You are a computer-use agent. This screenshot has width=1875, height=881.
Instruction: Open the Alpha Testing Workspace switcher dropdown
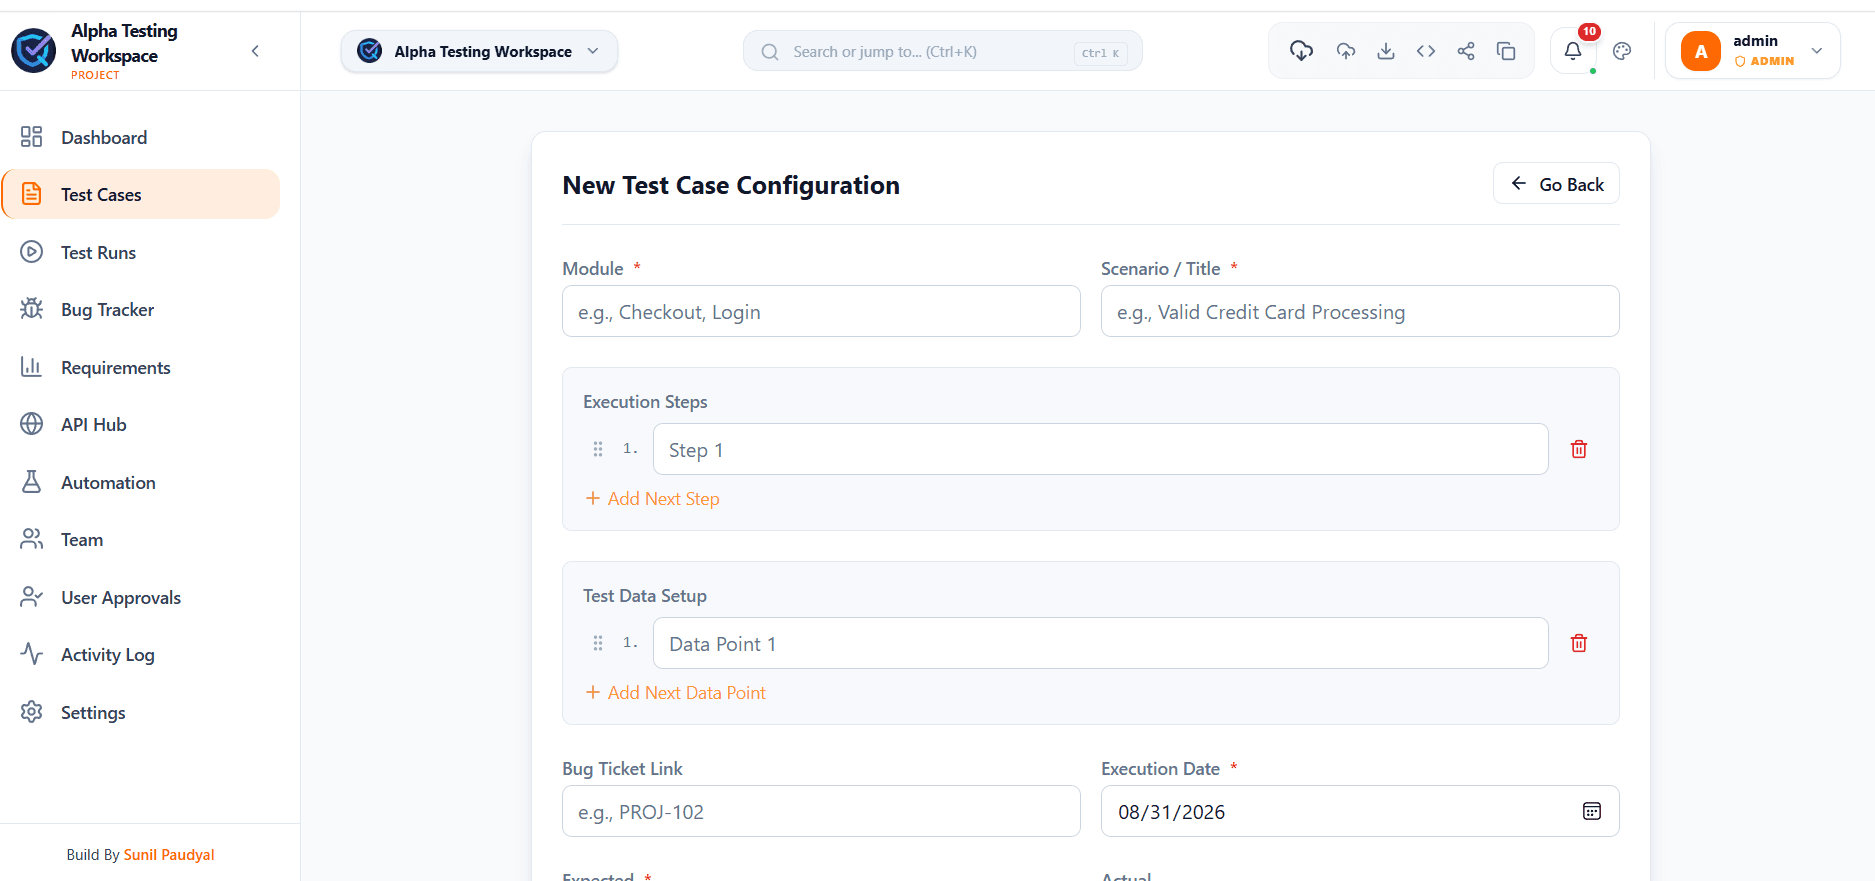479,51
